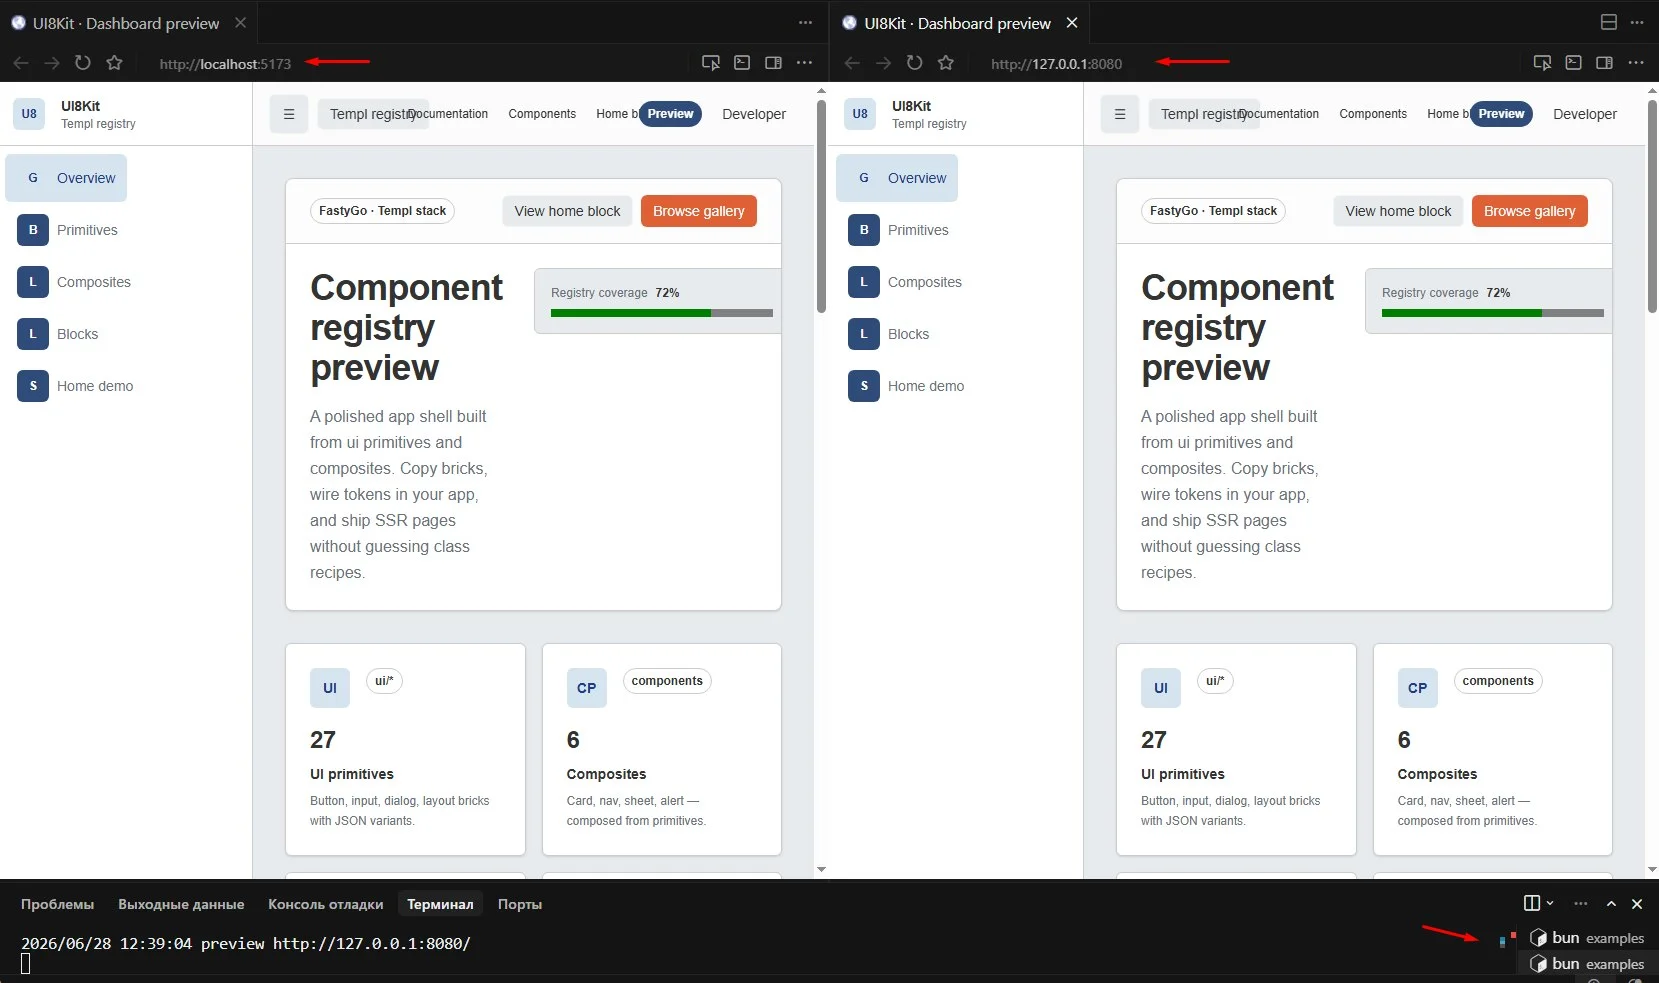
Task: Open more actions menu of left tab group
Action: point(805,22)
